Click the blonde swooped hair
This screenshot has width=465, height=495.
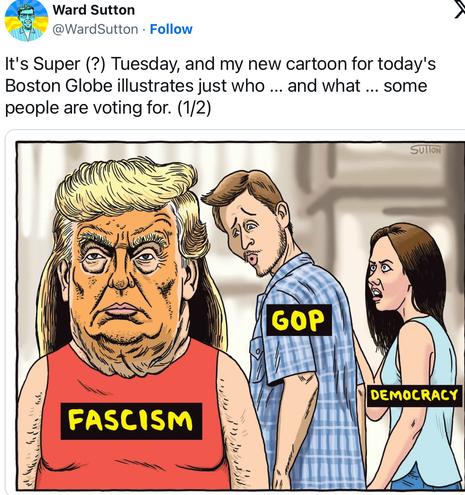click(128, 188)
